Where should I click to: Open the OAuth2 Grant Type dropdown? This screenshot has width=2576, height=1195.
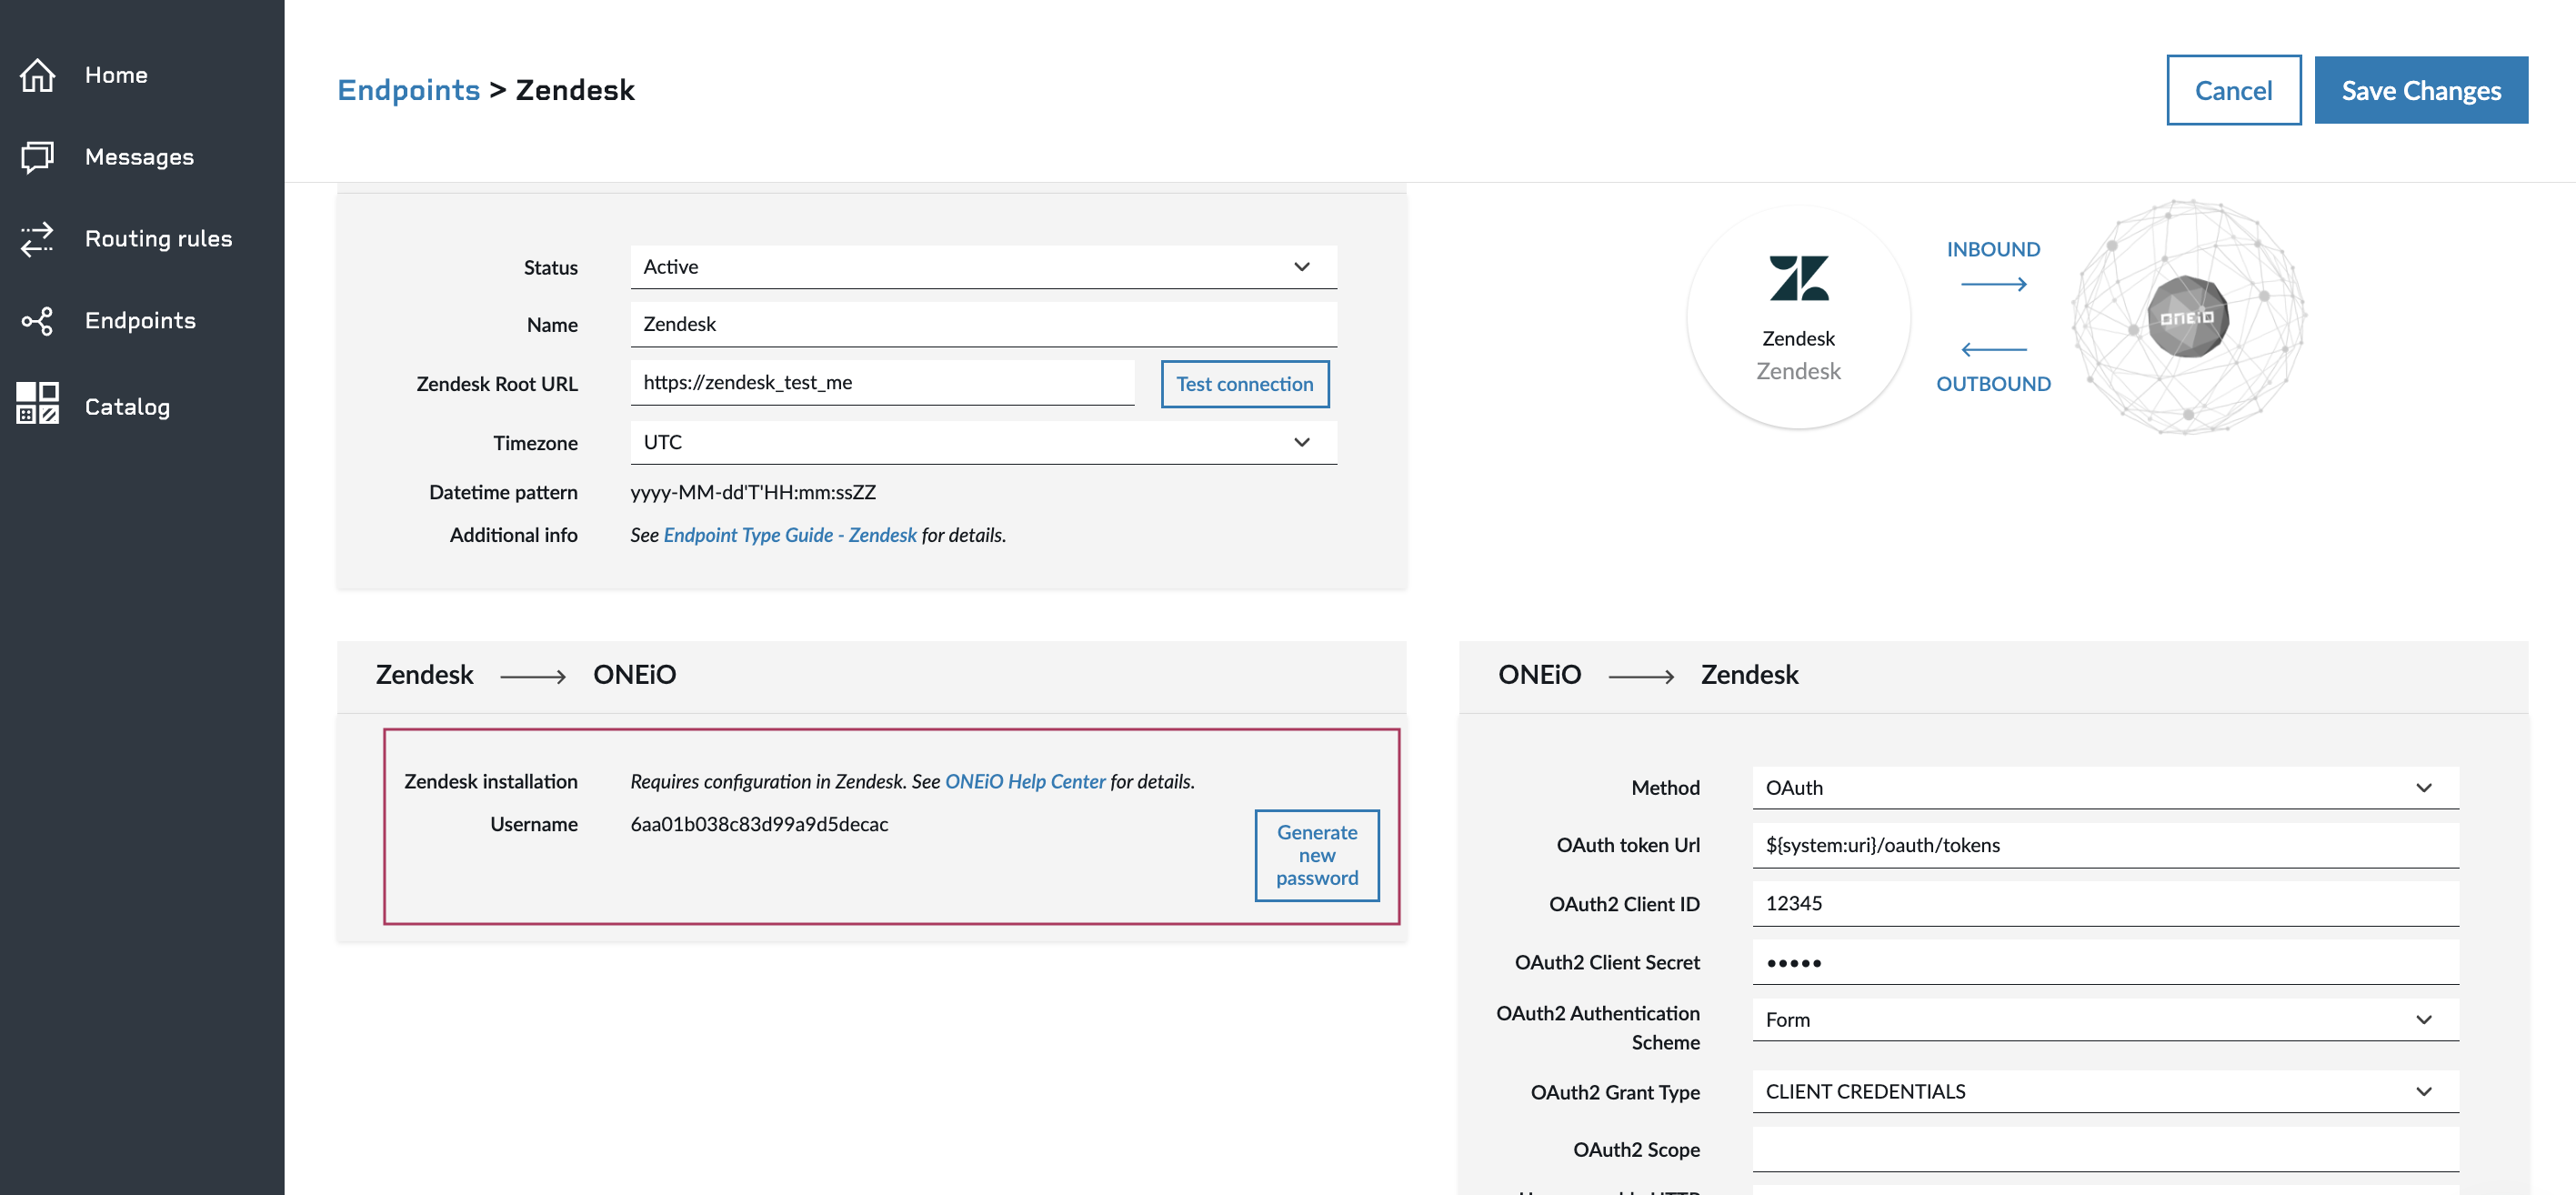click(2105, 1092)
